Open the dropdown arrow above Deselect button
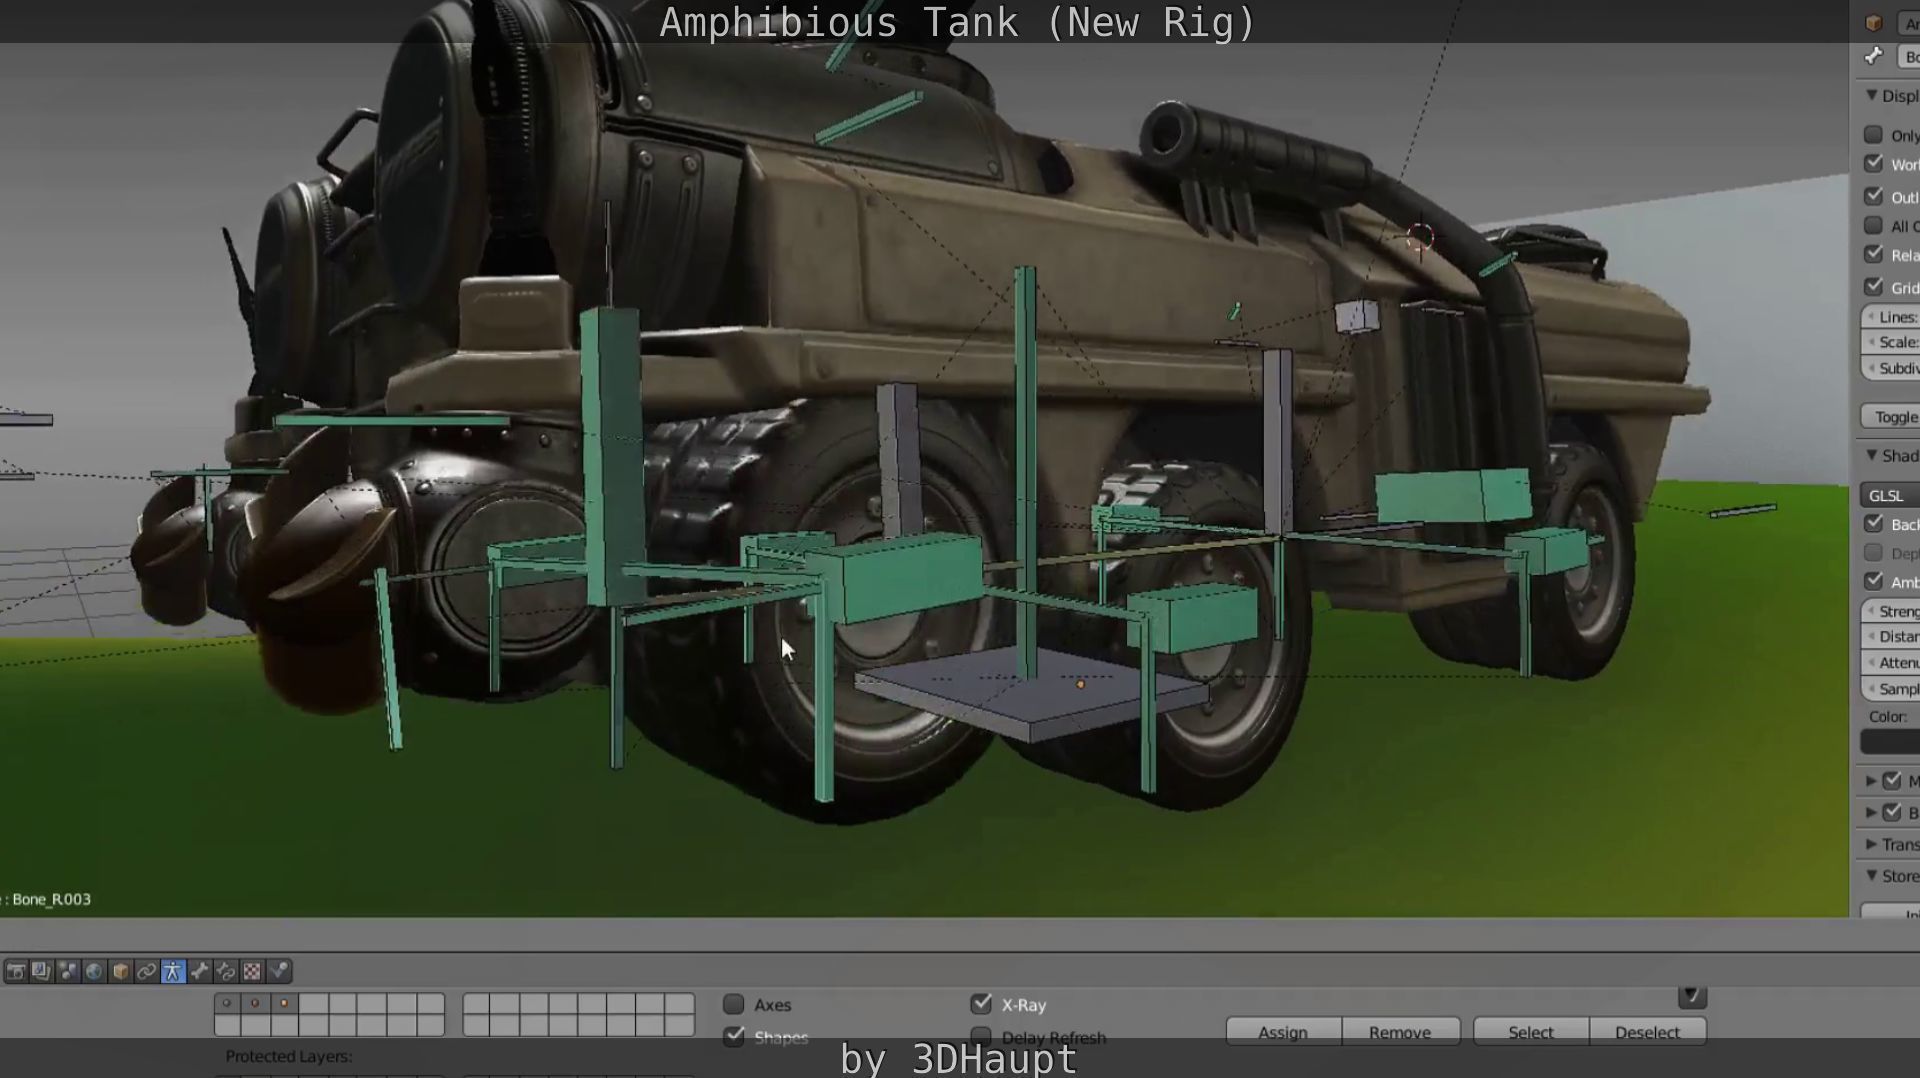The height and width of the screenshot is (1078, 1920). [1692, 996]
